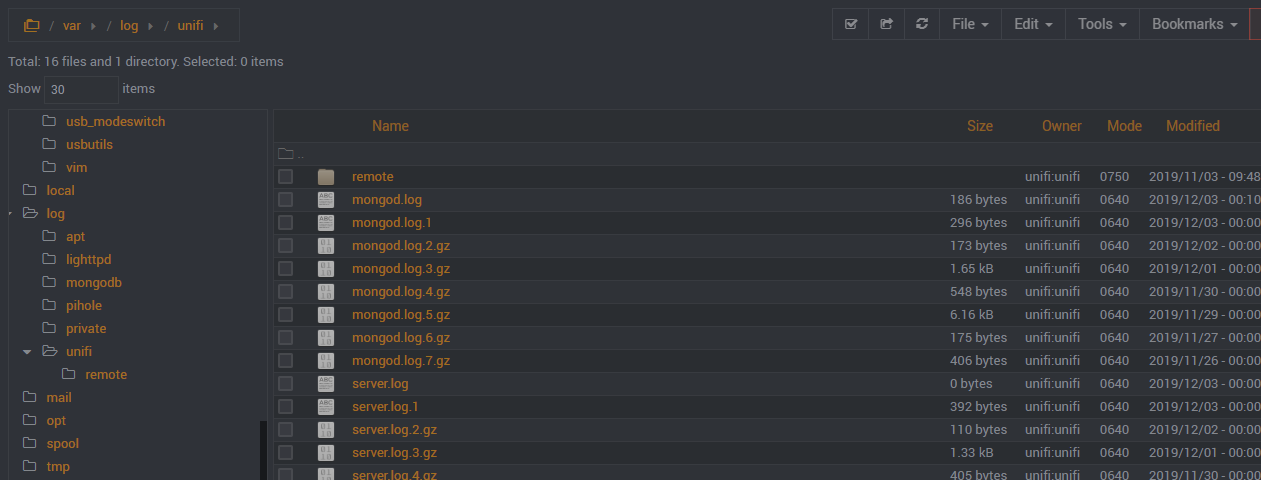Click the remote folder icon in file list
1261x480 pixels.
(x=326, y=177)
